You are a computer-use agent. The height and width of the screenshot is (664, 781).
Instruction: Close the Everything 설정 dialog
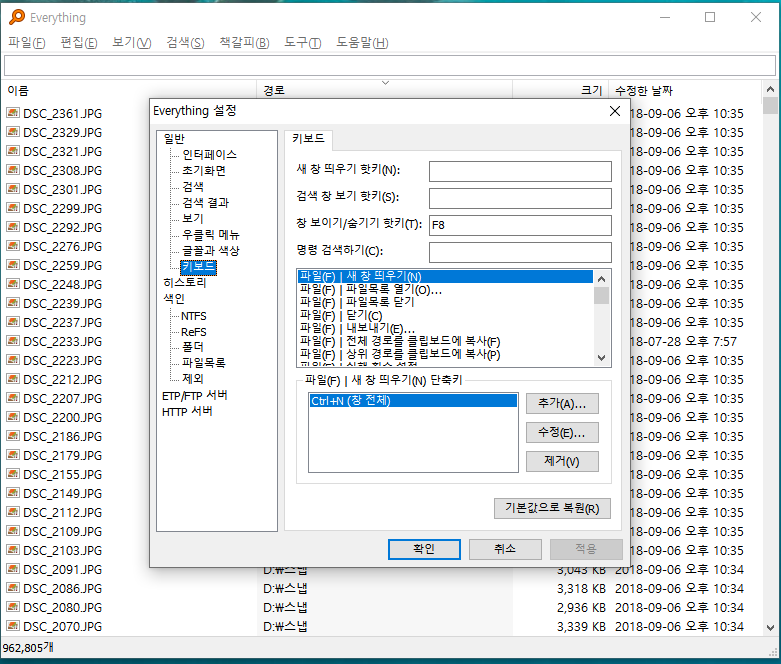click(615, 111)
